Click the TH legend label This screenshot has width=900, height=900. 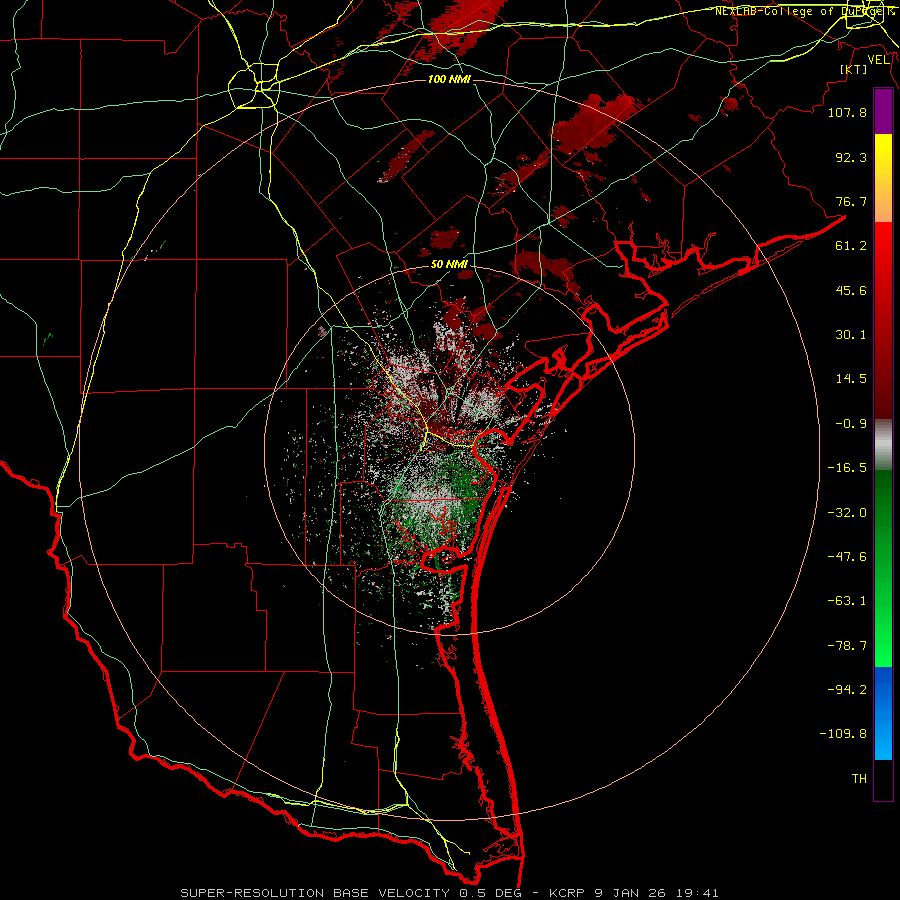[x=859, y=779]
